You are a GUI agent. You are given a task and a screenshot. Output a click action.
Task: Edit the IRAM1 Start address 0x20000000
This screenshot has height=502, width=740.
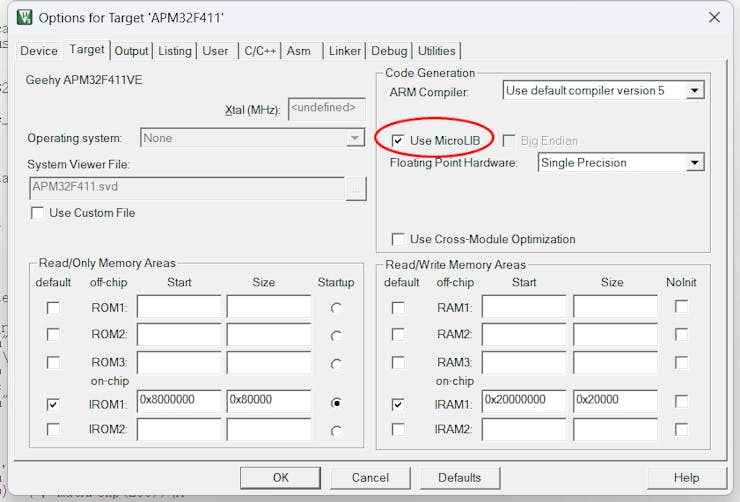pyautogui.click(x=524, y=401)
